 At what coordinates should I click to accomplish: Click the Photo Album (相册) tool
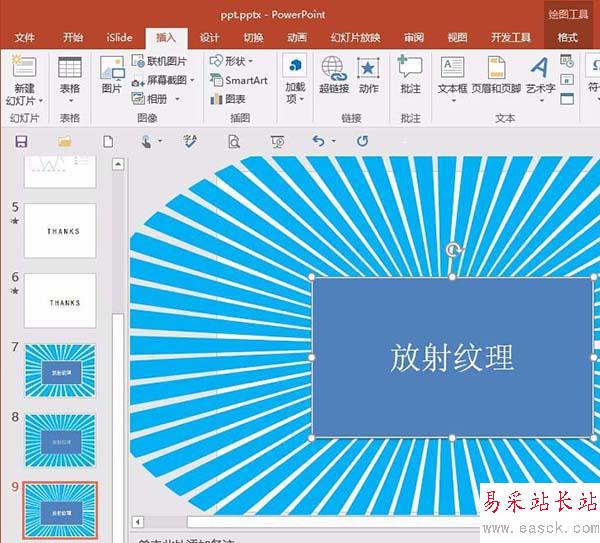149,99
